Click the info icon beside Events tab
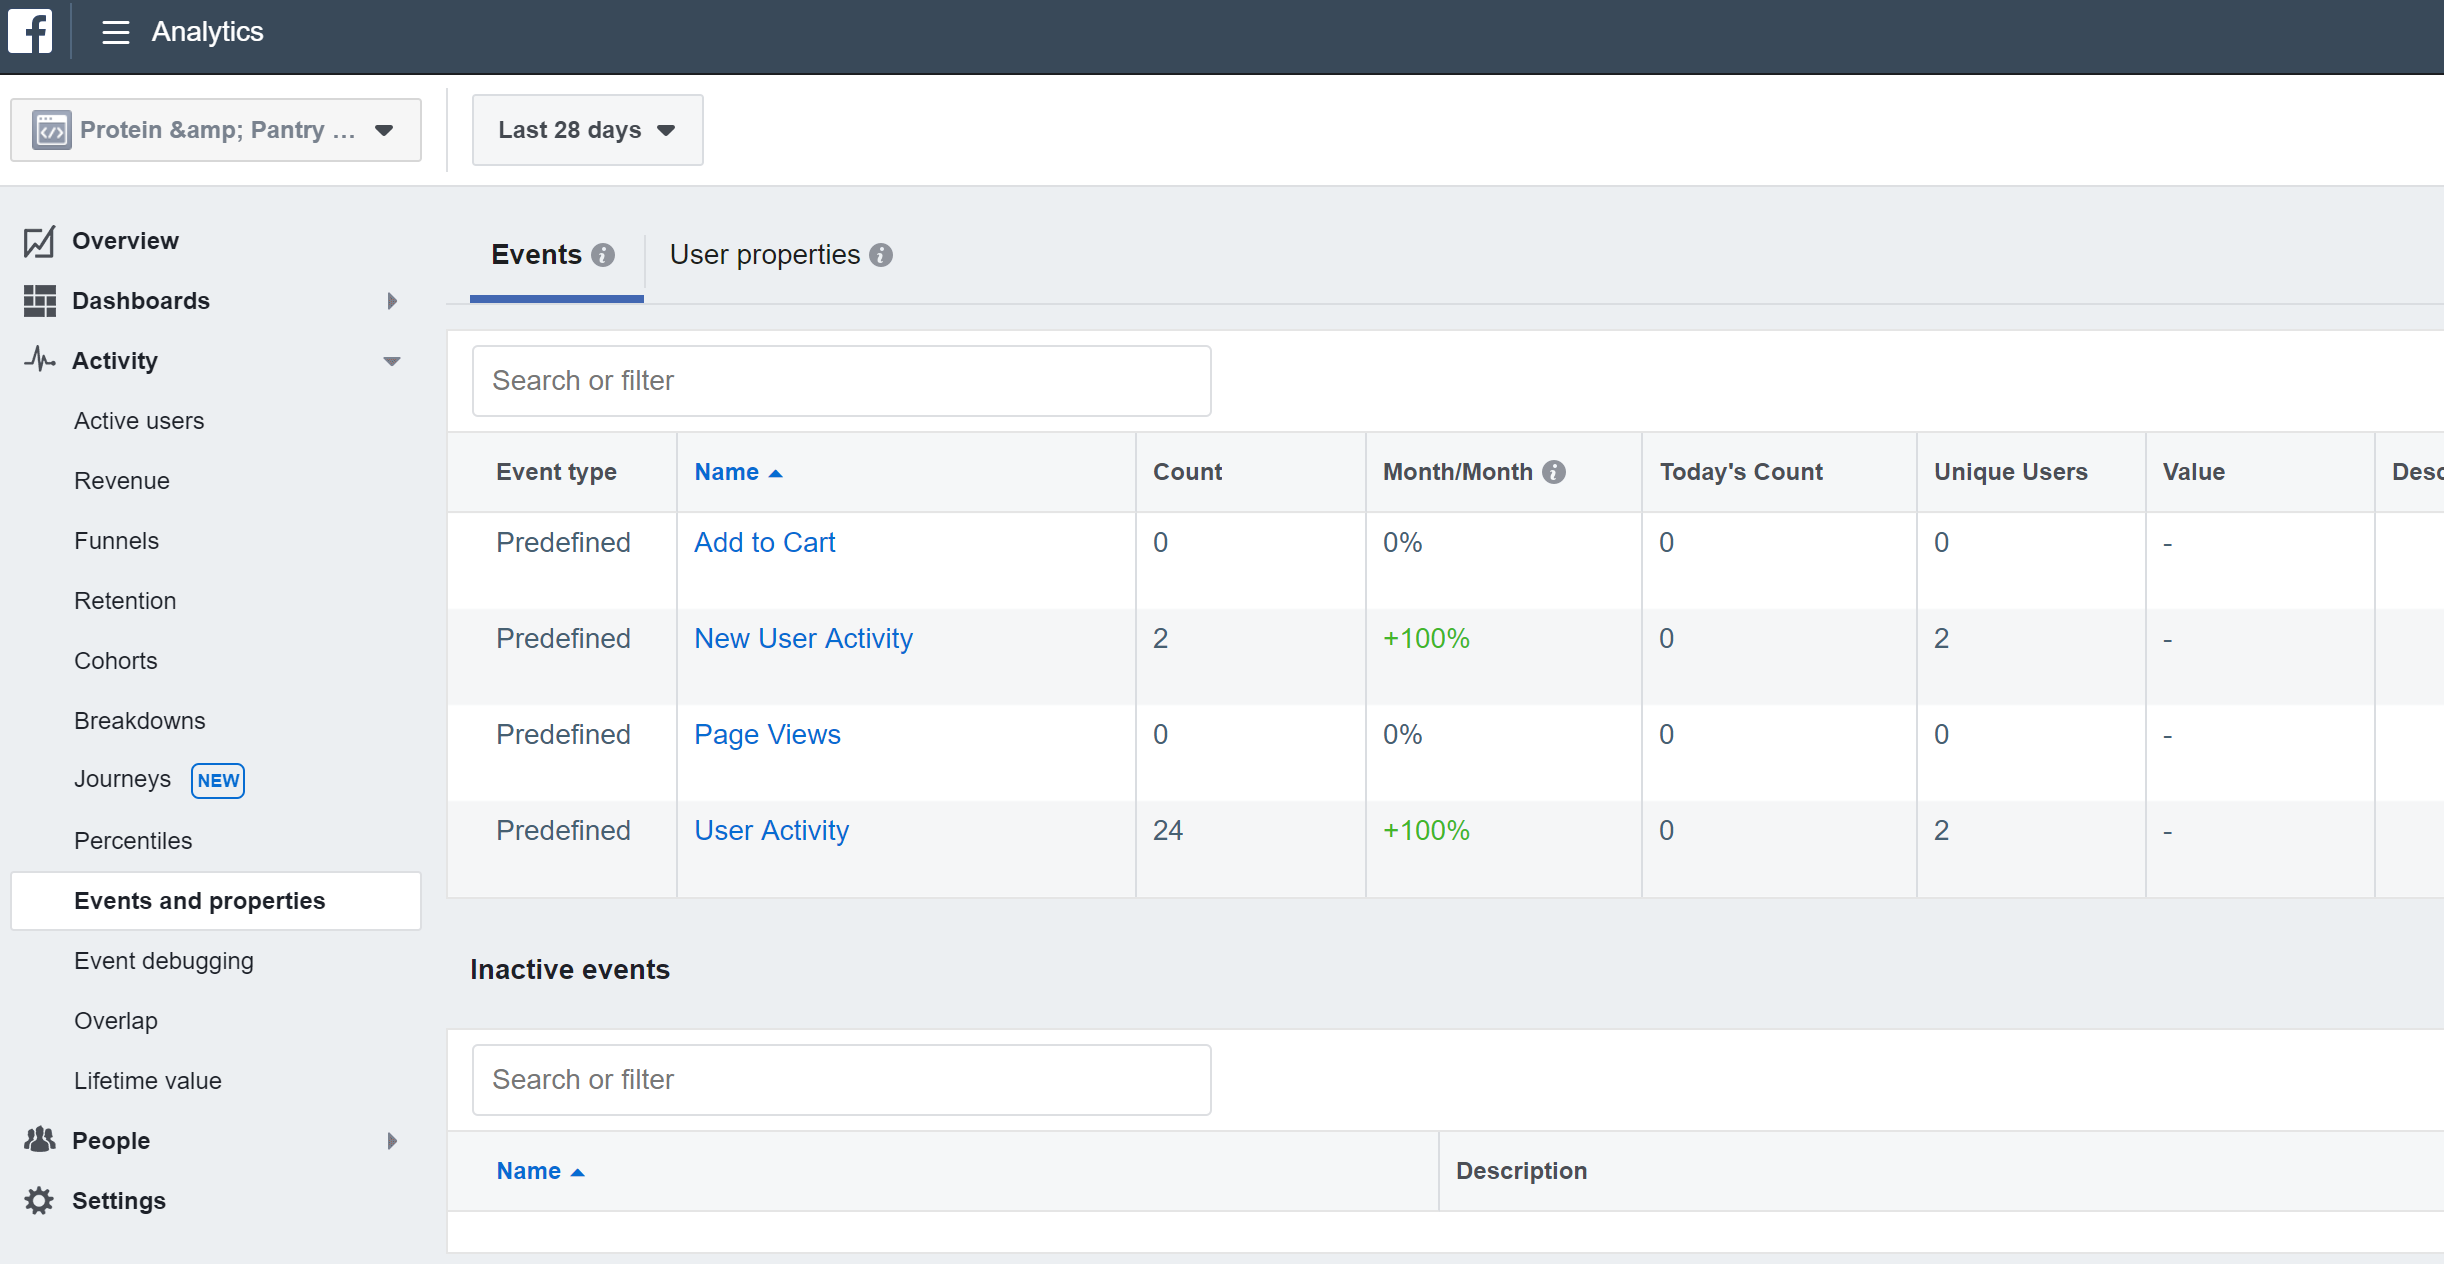The image size is (2444, 1264). [603, 255]
